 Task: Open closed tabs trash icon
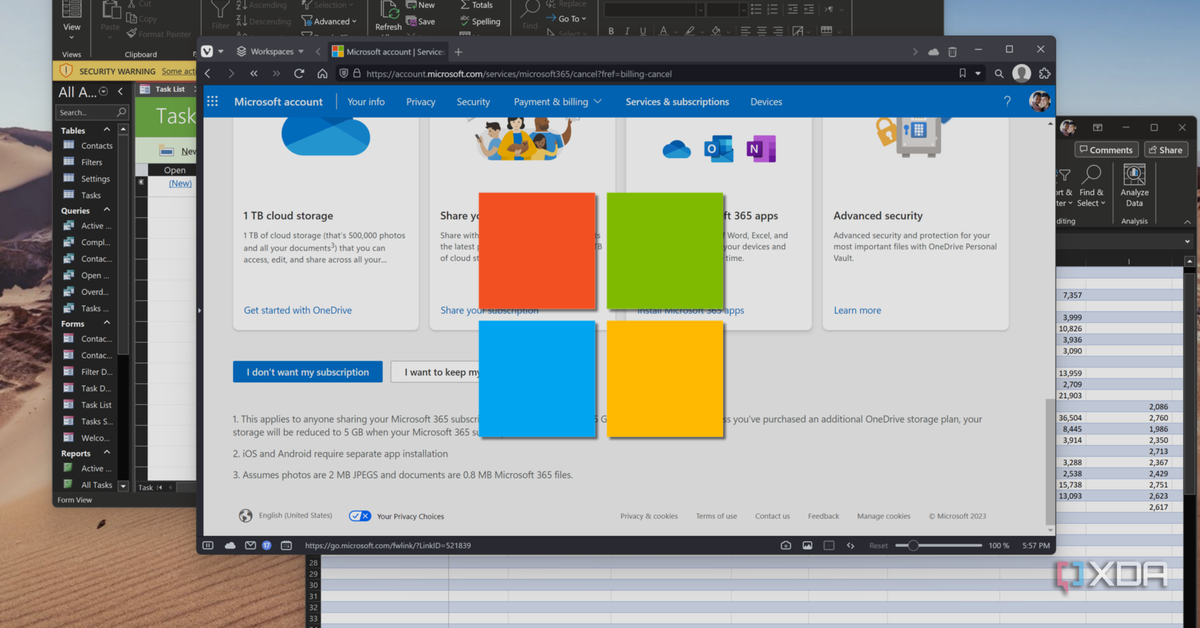(x=952, y=52)
